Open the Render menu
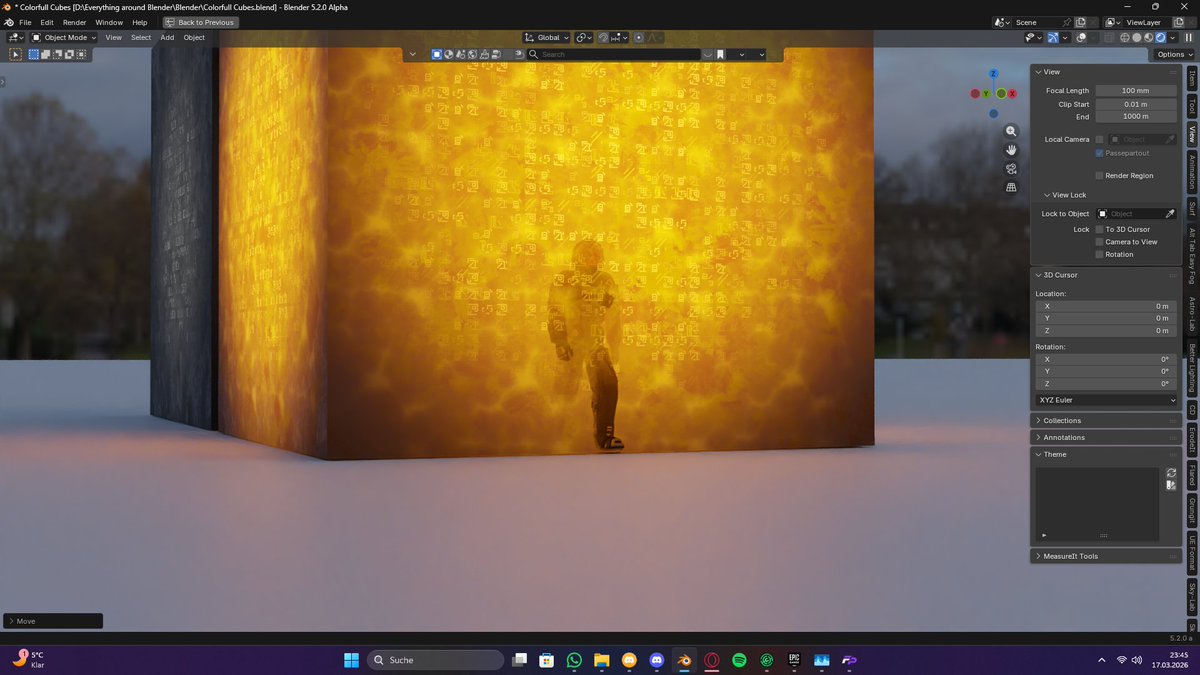1200x675 pixels. (75, 22)
